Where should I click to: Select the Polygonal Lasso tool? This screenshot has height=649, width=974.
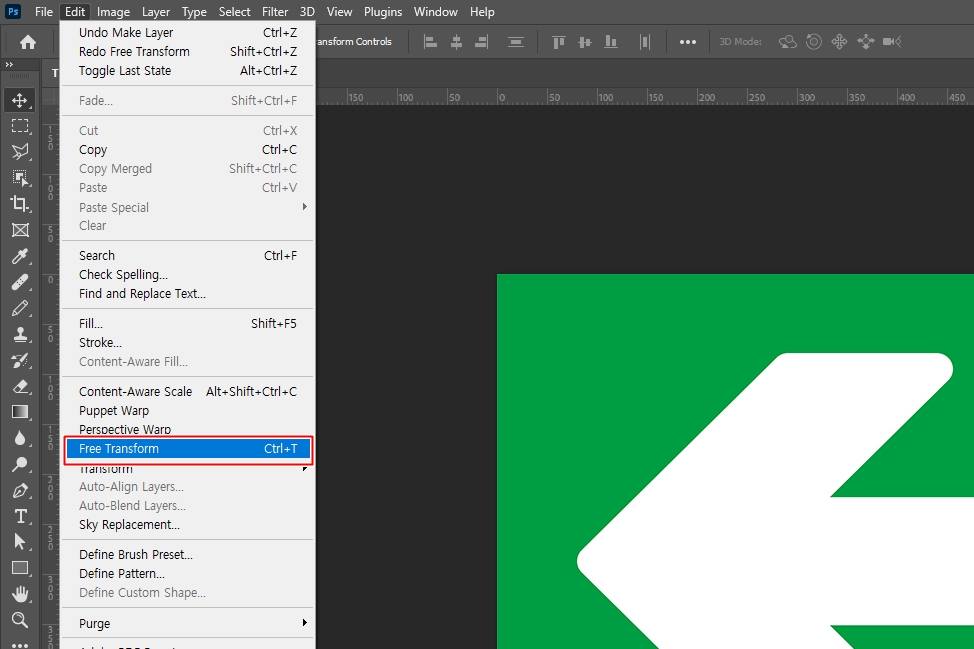[20, 152]
